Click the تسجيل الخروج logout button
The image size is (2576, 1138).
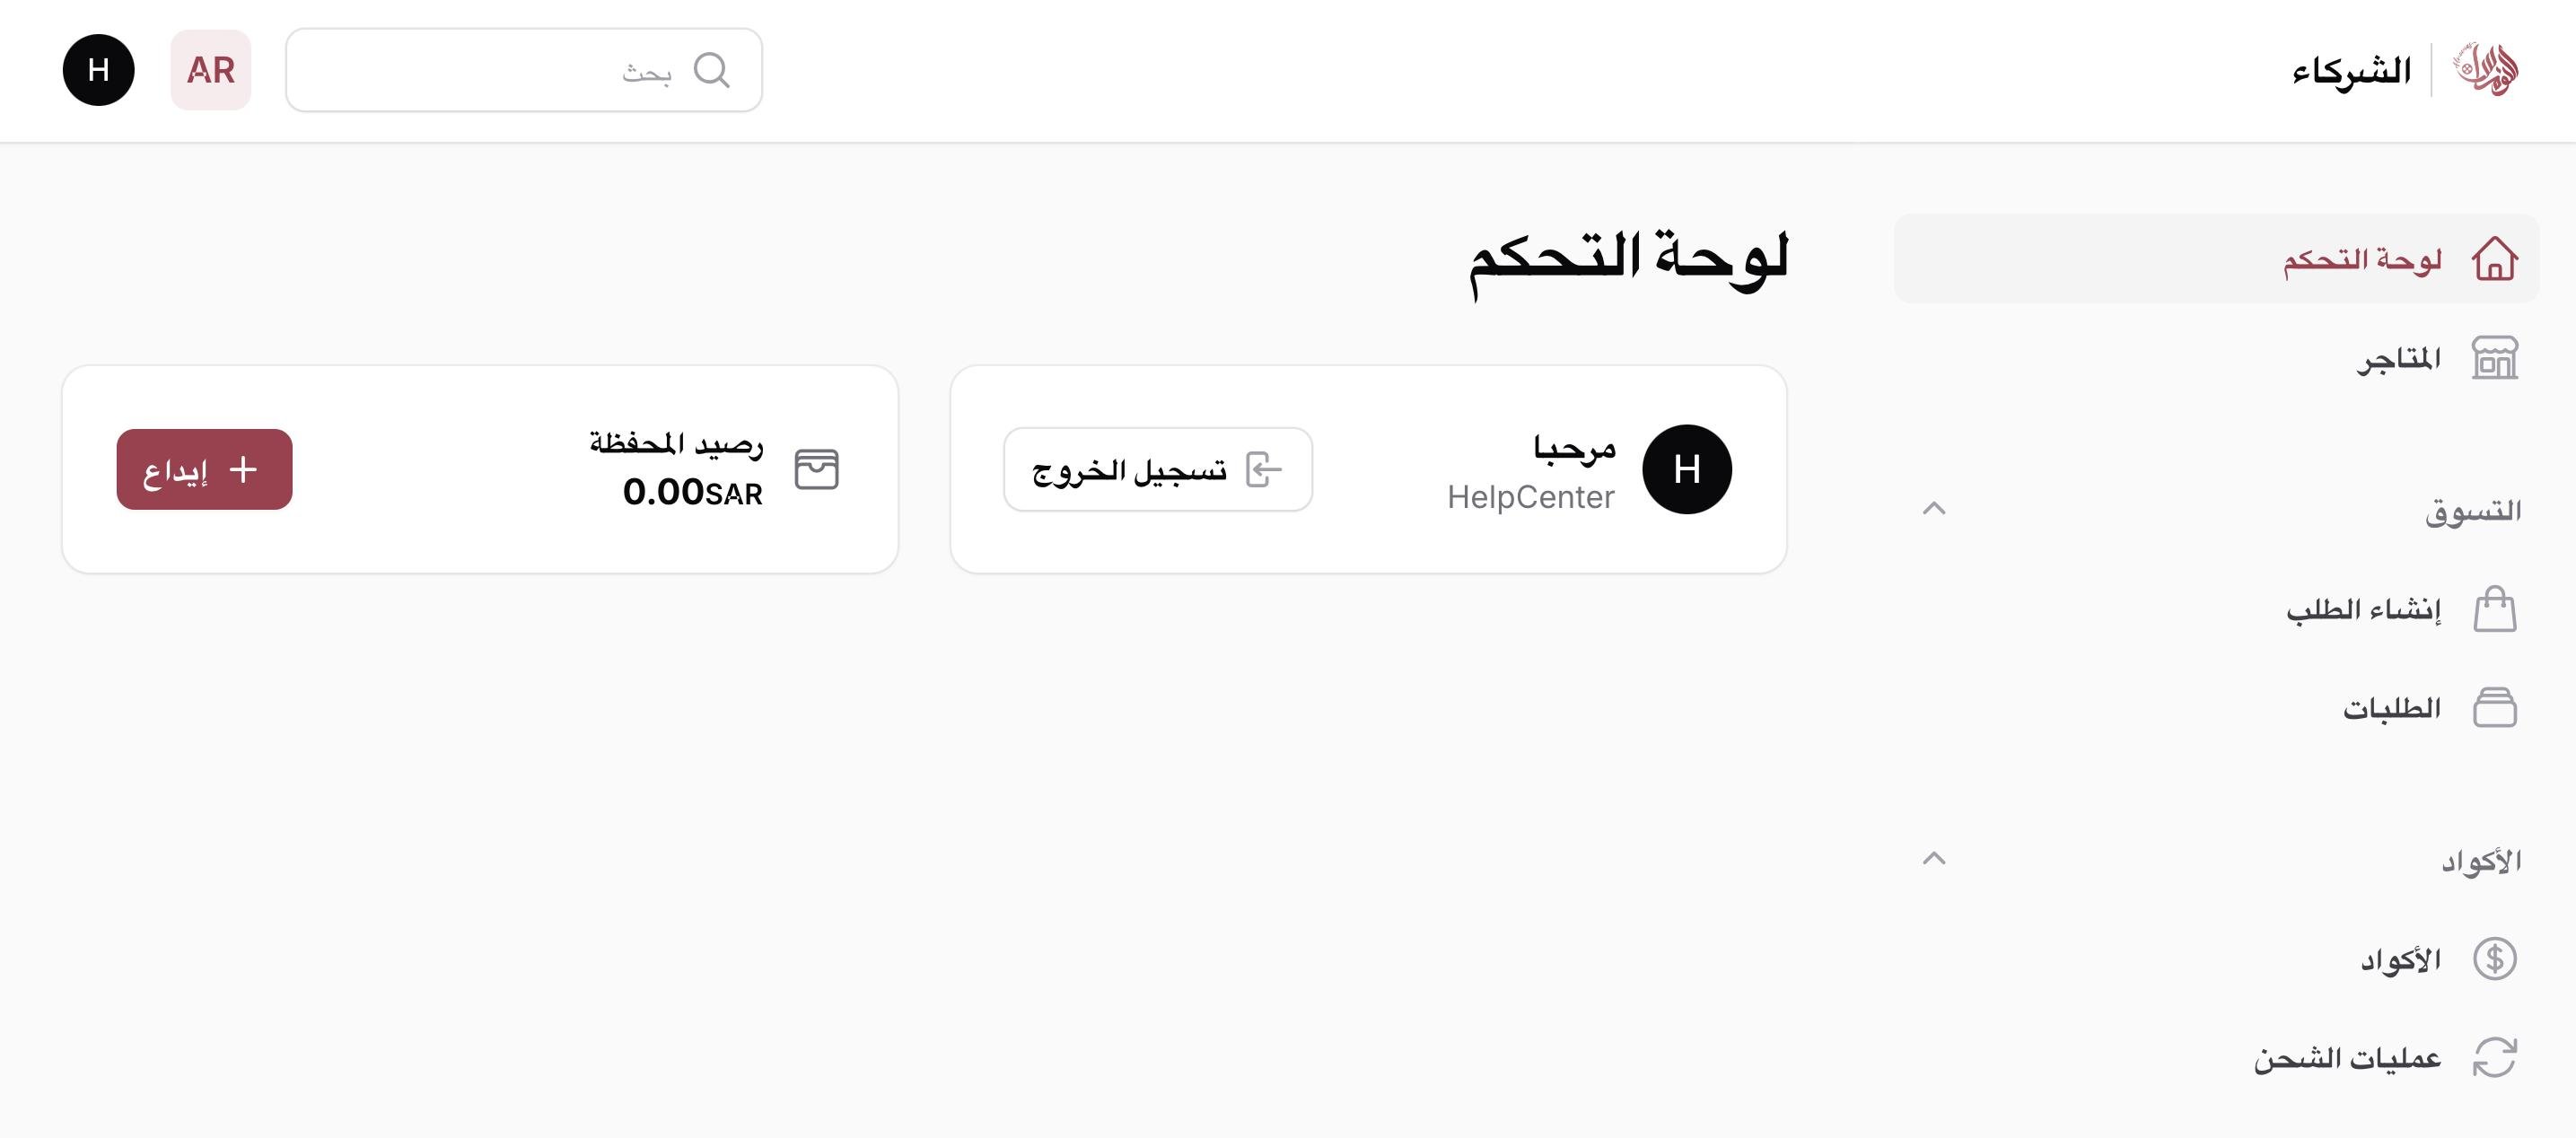pos(1158,469)
